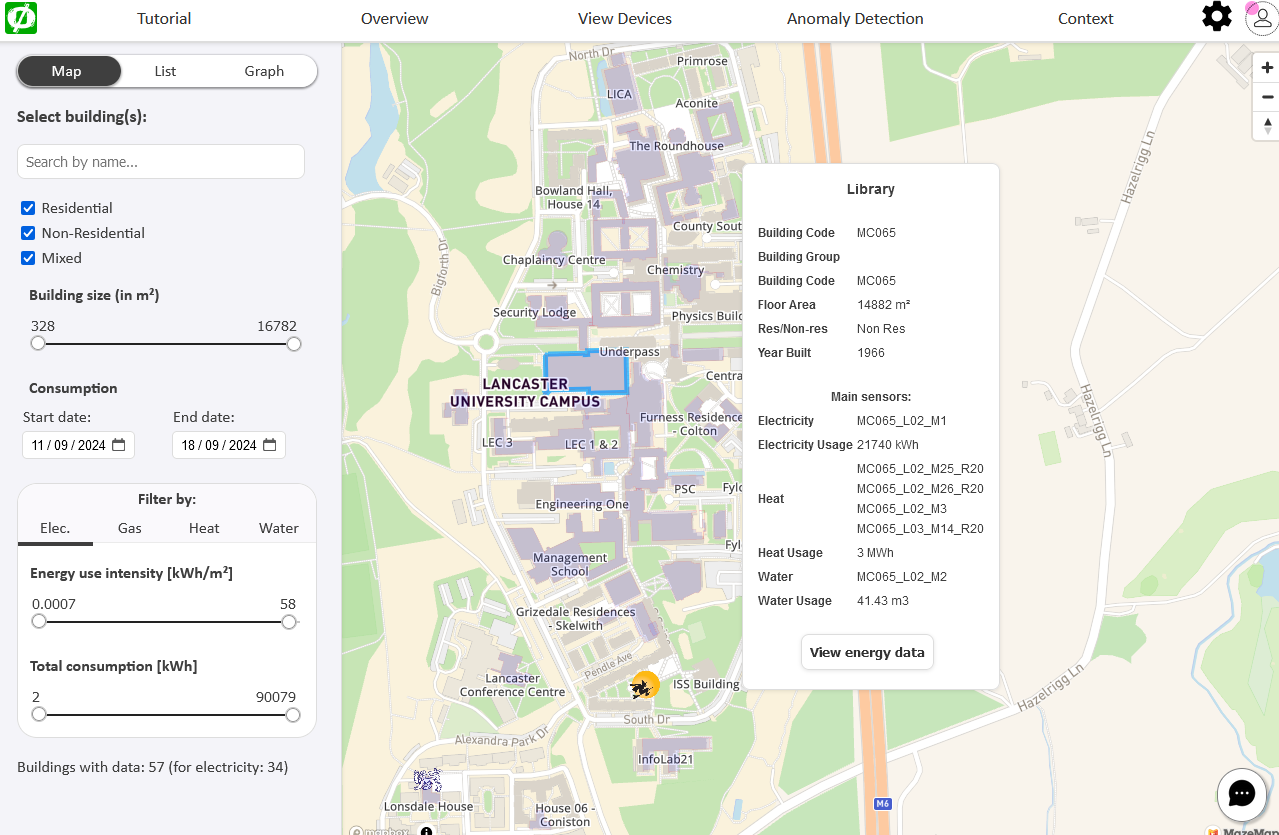This screenshot has height=835, width=1279.
Task: Click the LEC 3 map label
Action: pos(497,443)
